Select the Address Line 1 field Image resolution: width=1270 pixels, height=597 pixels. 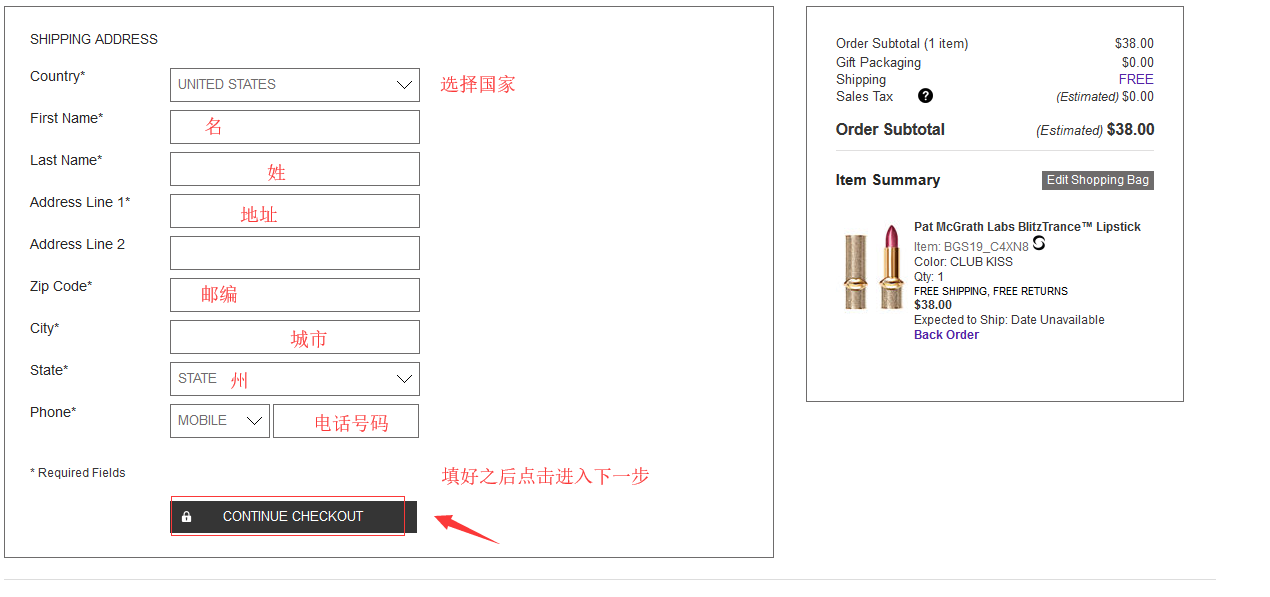(294, 211)
